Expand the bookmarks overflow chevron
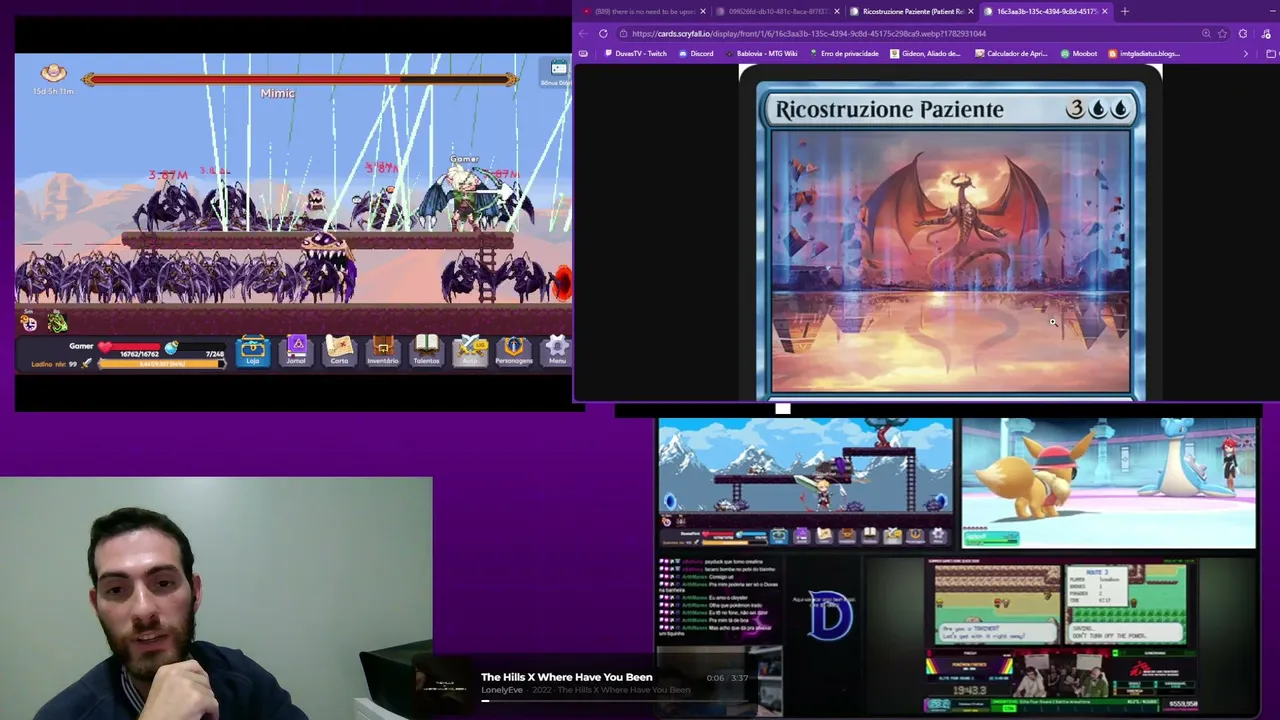Image resolution: width=1280 pixels, height=720 pixels. click(x=1246, y=53)
